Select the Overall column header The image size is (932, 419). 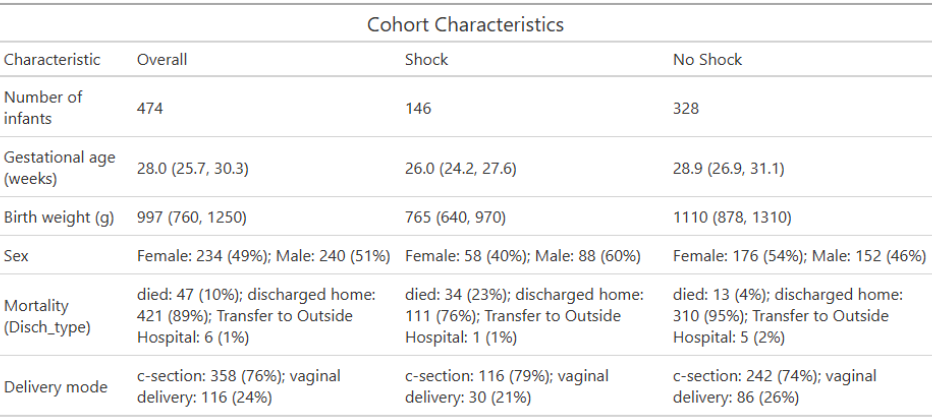point(162,59)
